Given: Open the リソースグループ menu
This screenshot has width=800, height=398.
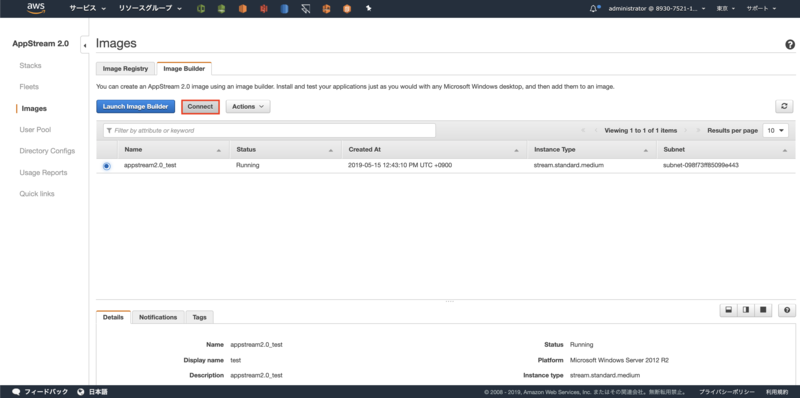Looking at the screenshot, I should tap(150, 9).
